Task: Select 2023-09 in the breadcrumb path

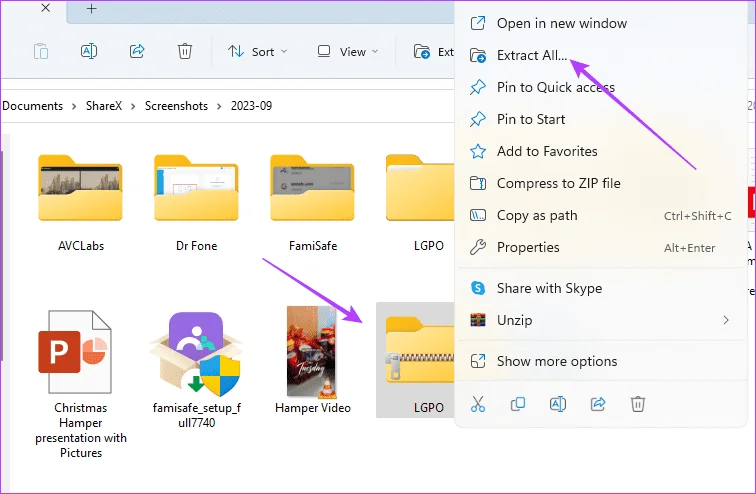Action: coord(251,106)
